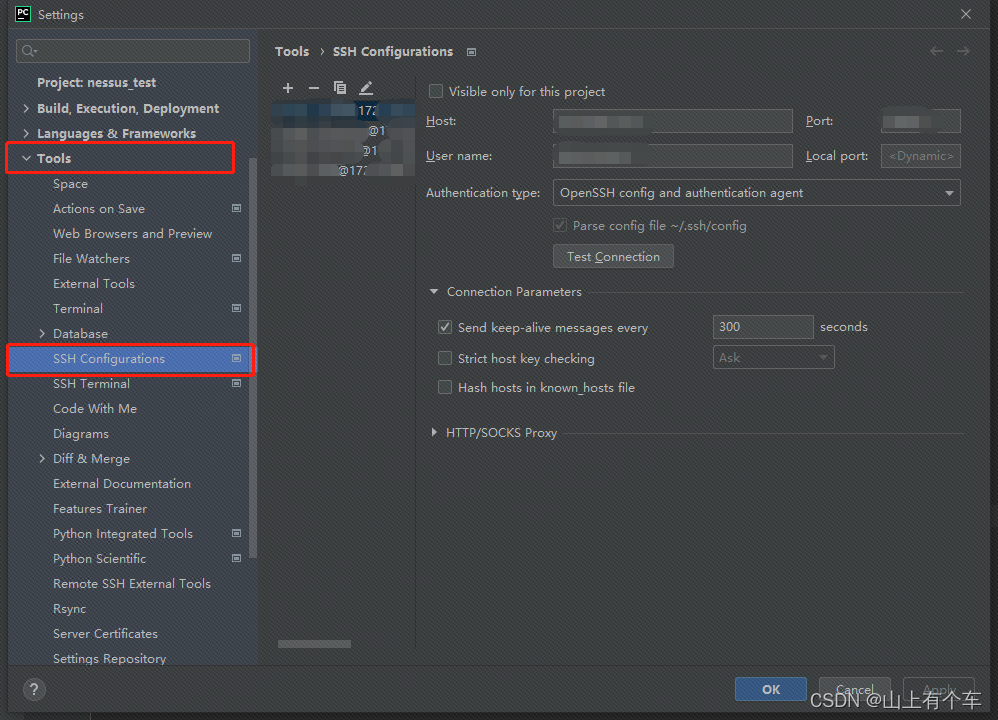Copy the selected SSH configuration
The width and height of the screenshot is (998, 720).
click(340, 88)
